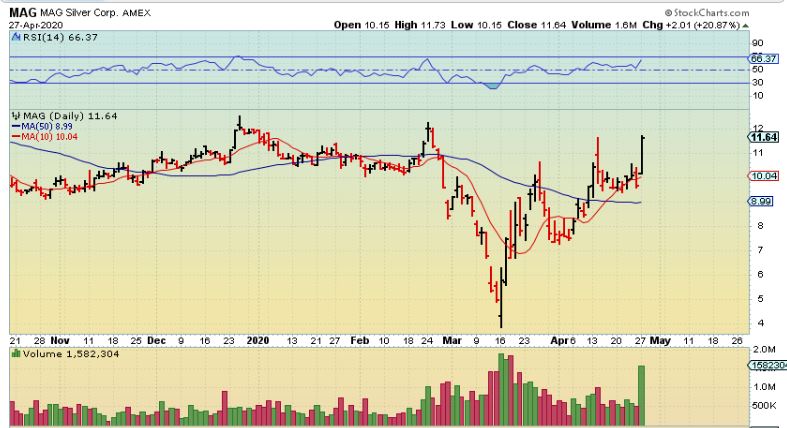Click the volume axis label 1.0M

764,386
